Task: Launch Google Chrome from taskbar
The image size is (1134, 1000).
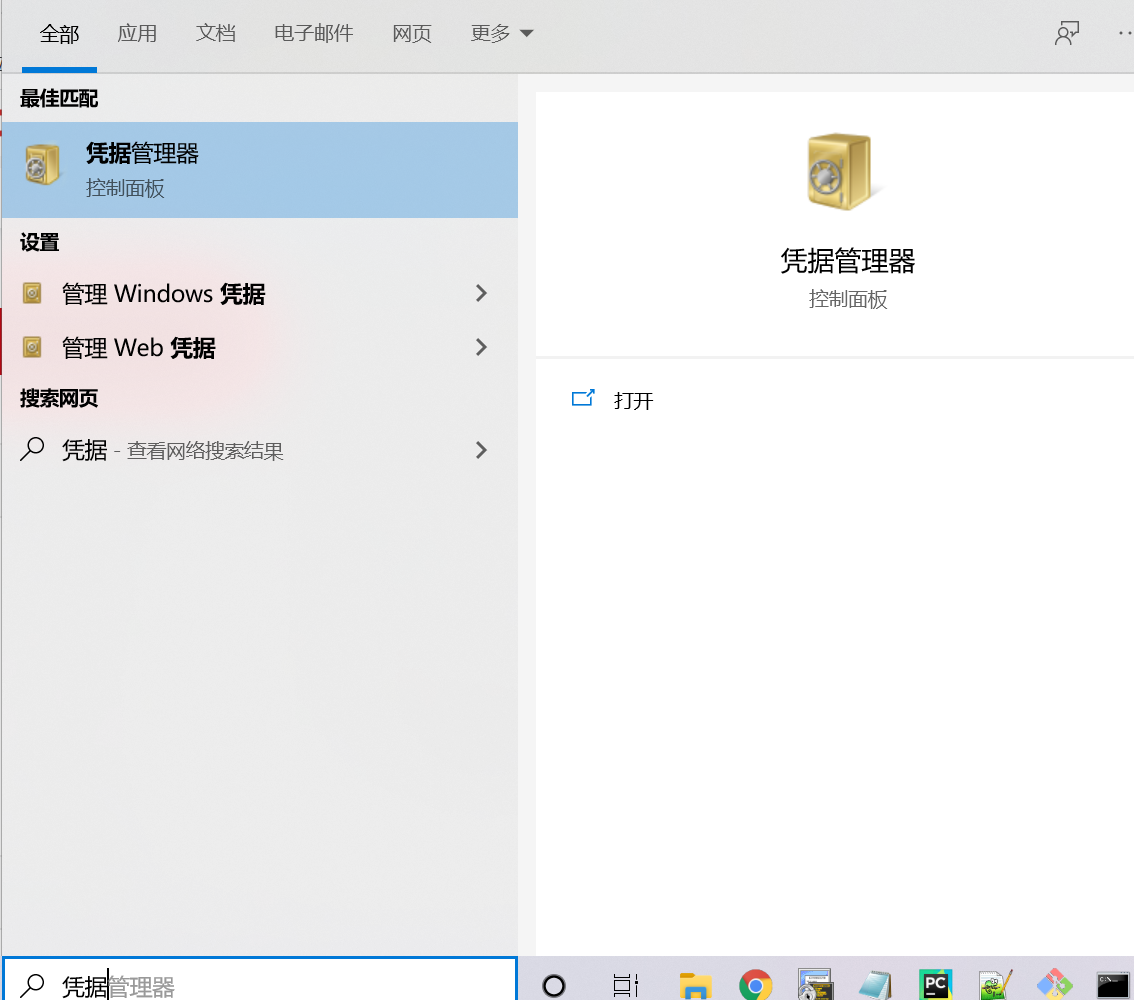Action: (x=756, y=985)
